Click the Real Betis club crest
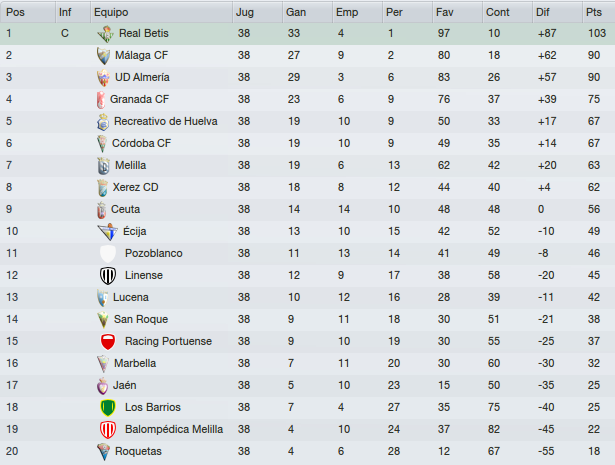The height and width of the screenshot is (465, 615). point(106,34)
